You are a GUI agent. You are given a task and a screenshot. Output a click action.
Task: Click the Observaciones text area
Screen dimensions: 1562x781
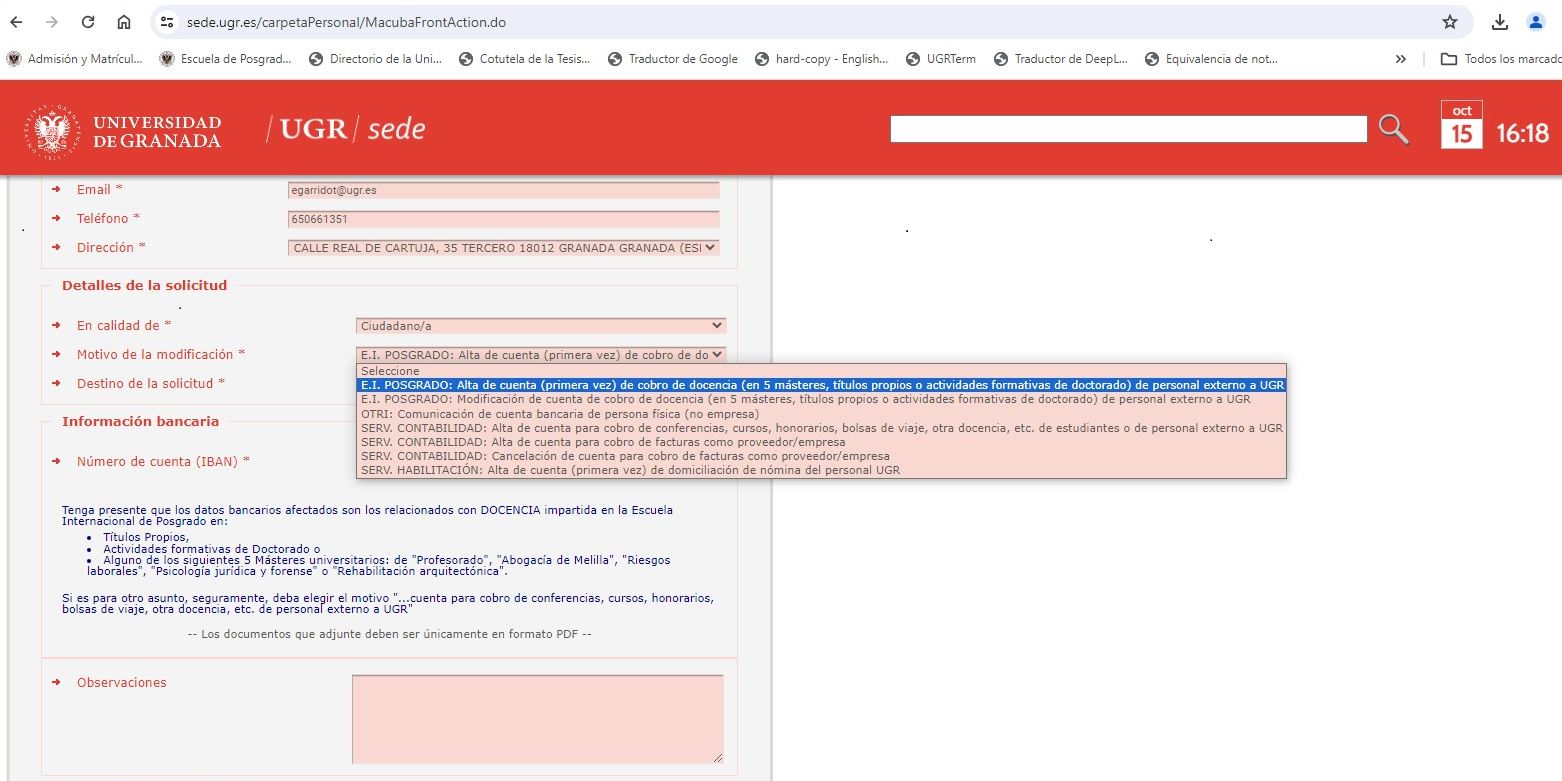point(537,719)
